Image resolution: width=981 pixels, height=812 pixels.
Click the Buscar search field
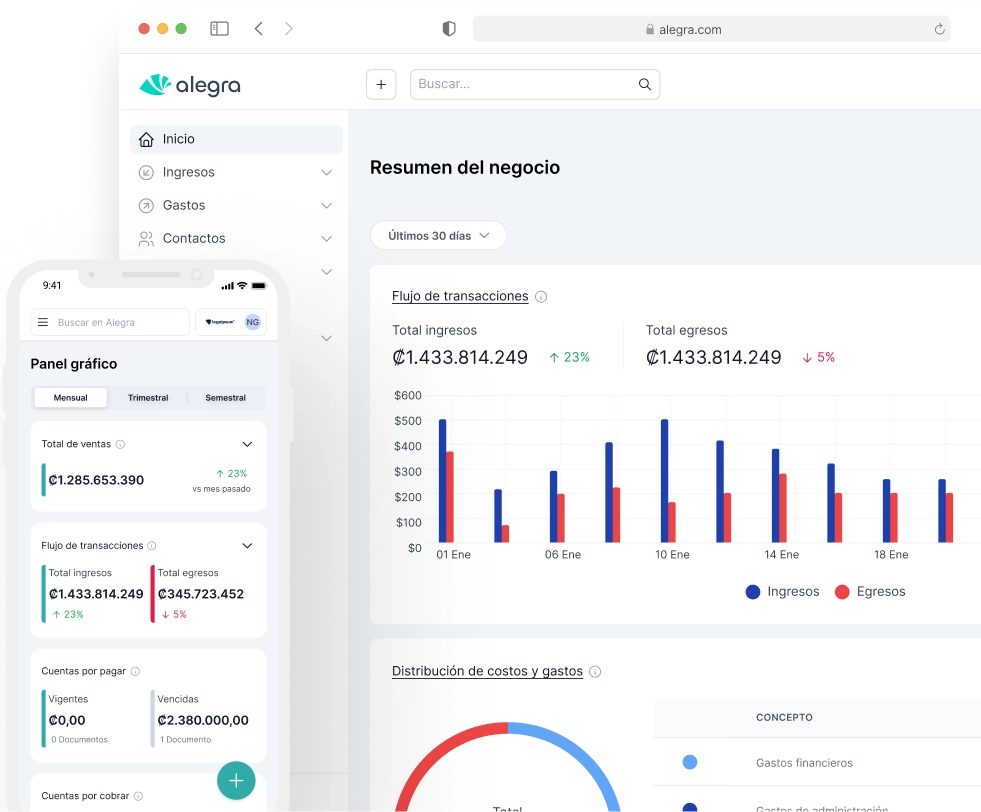(535, 84)
